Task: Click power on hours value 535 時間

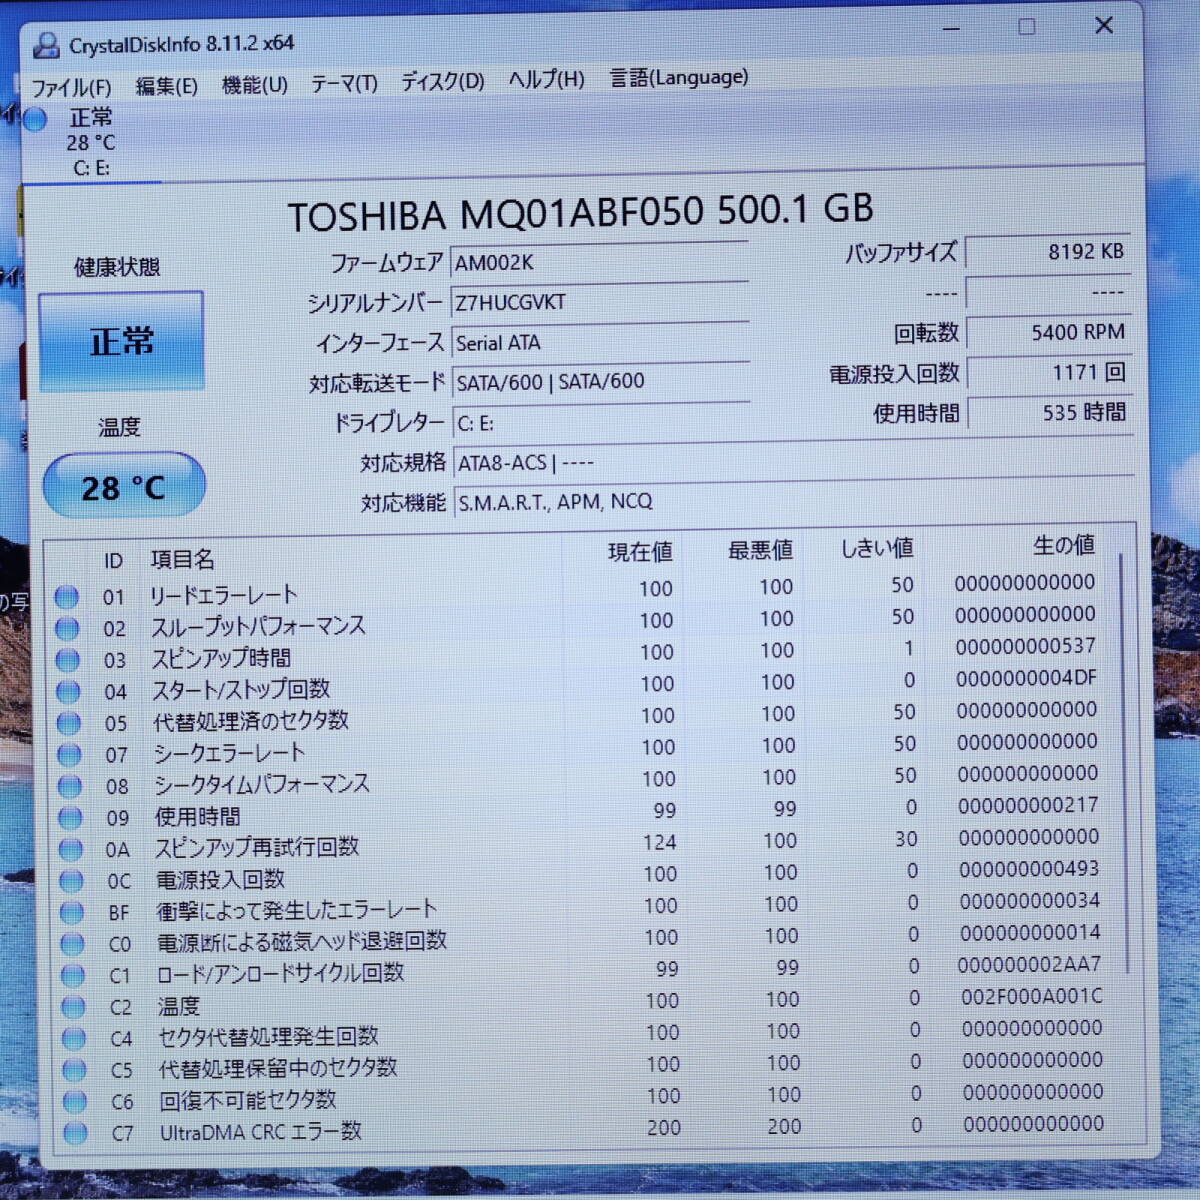Action: 1051,412
